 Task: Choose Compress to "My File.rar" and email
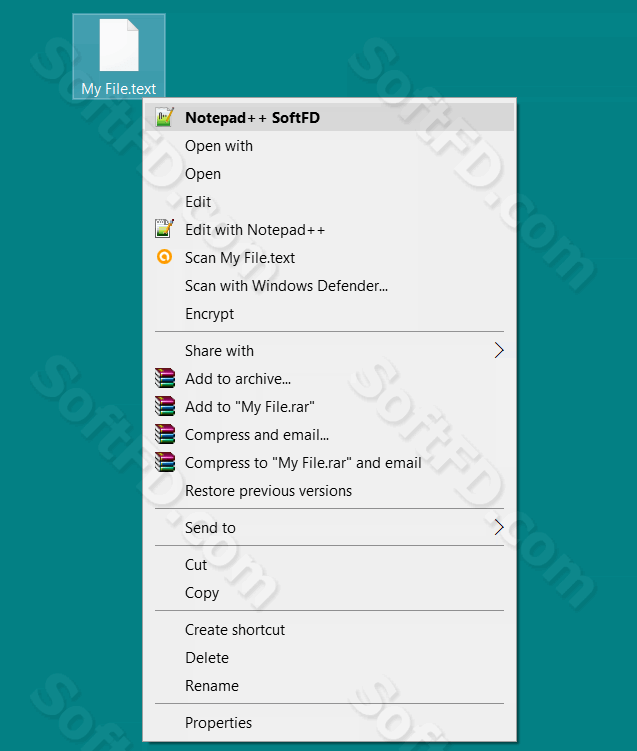point(330,463)
